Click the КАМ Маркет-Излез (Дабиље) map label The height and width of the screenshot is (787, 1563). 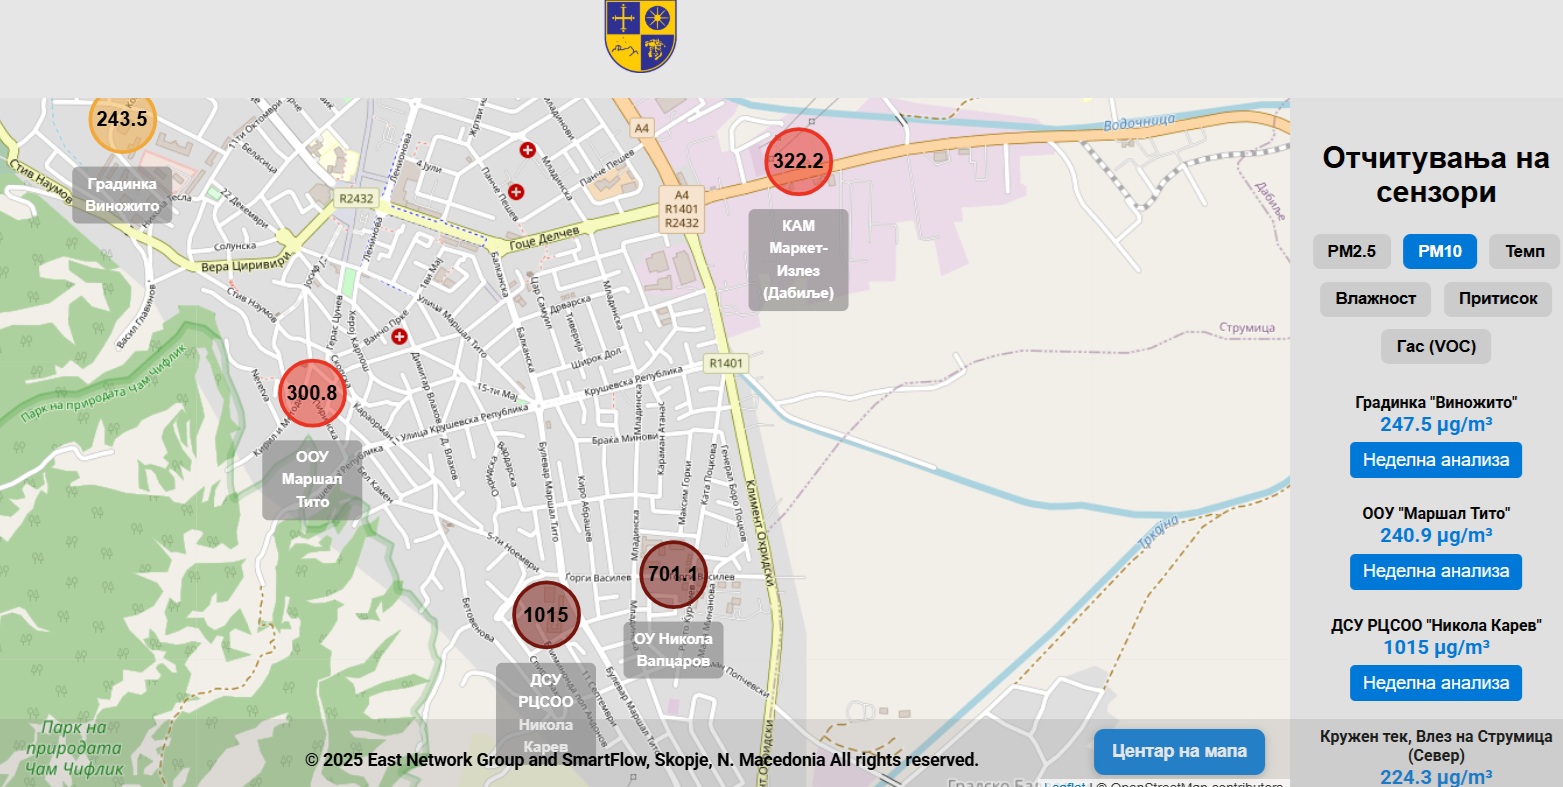798,260
